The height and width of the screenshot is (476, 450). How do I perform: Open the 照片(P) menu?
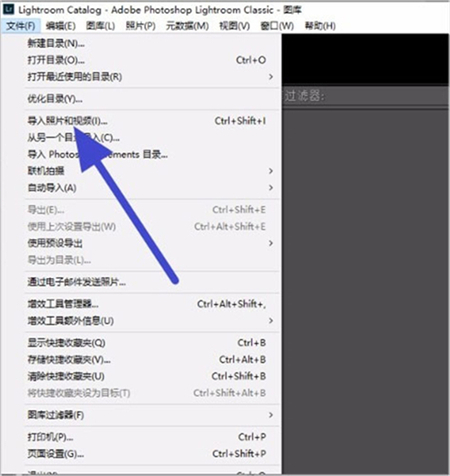pyautogui.click(x=140, y=26)
